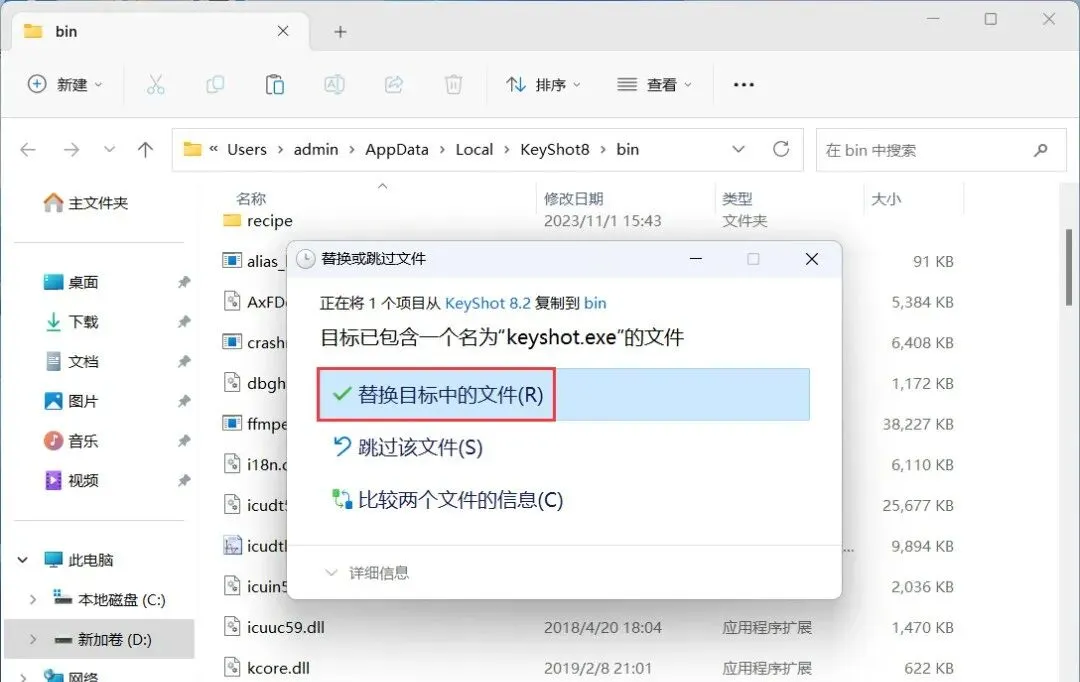Open Music (音乐) in sidebar
Screen dimensions: 1080x682
pos(71,441)
